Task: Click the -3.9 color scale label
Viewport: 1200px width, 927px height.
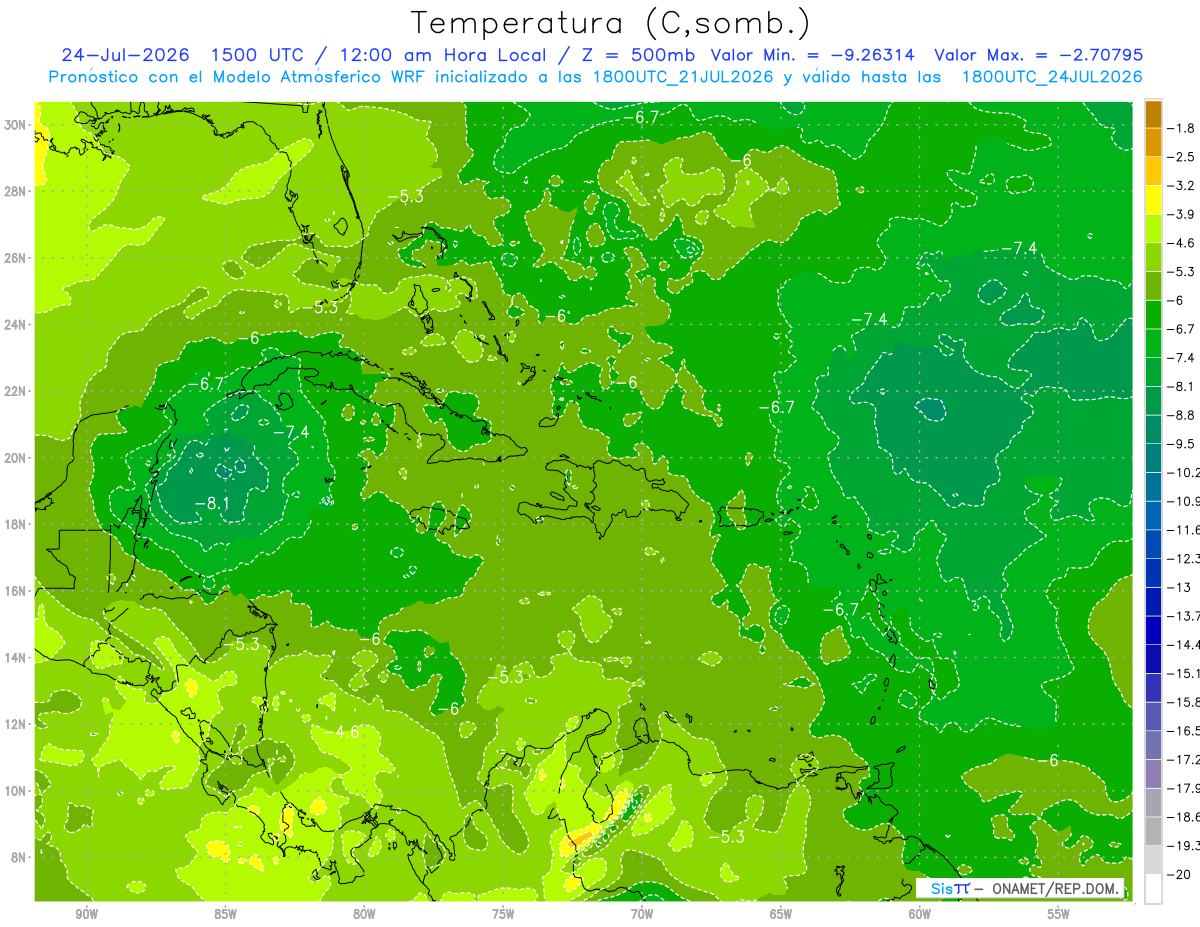Action: [x=1182, y=214]
